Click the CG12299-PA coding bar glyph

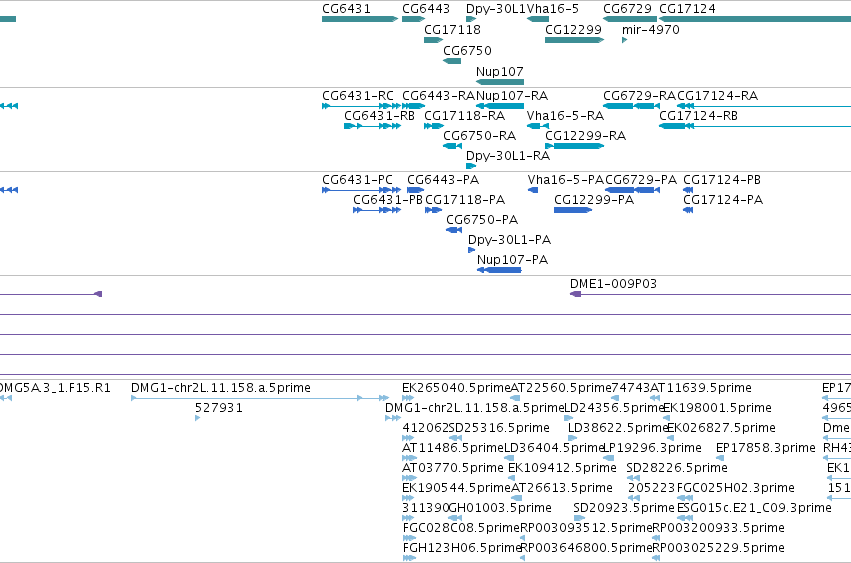pos(573,210)
